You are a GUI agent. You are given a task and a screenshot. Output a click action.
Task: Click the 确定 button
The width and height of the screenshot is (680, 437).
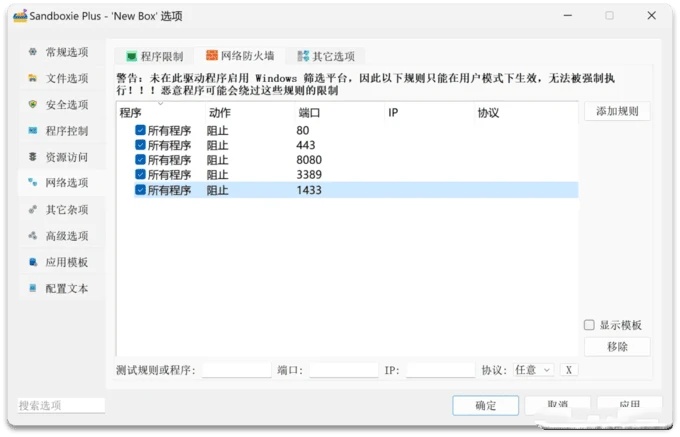(485, 405)
